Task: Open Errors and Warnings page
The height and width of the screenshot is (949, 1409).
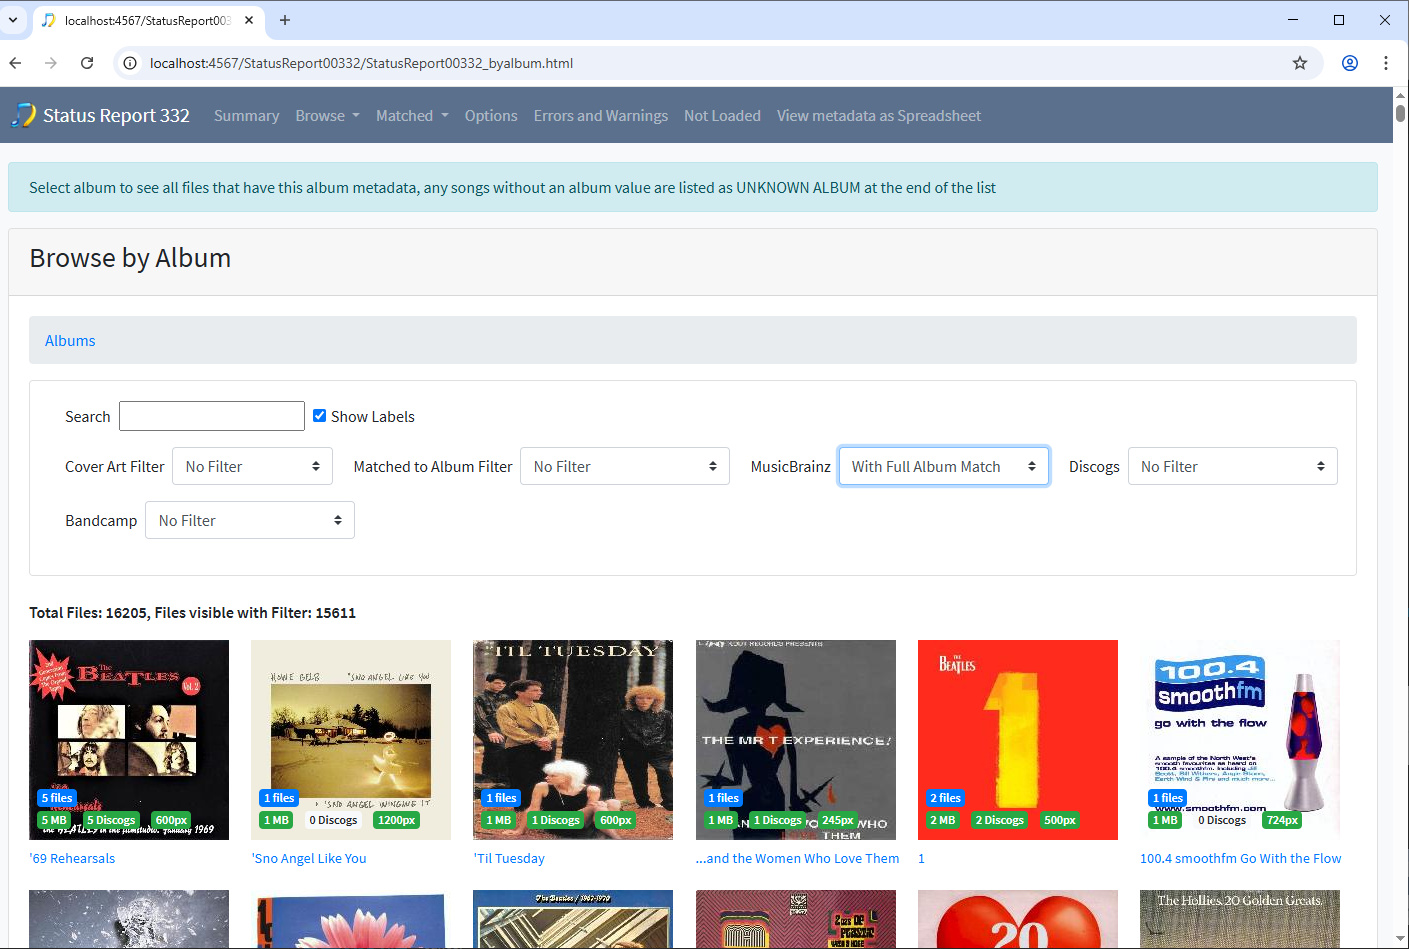Action: coord(601,116)
